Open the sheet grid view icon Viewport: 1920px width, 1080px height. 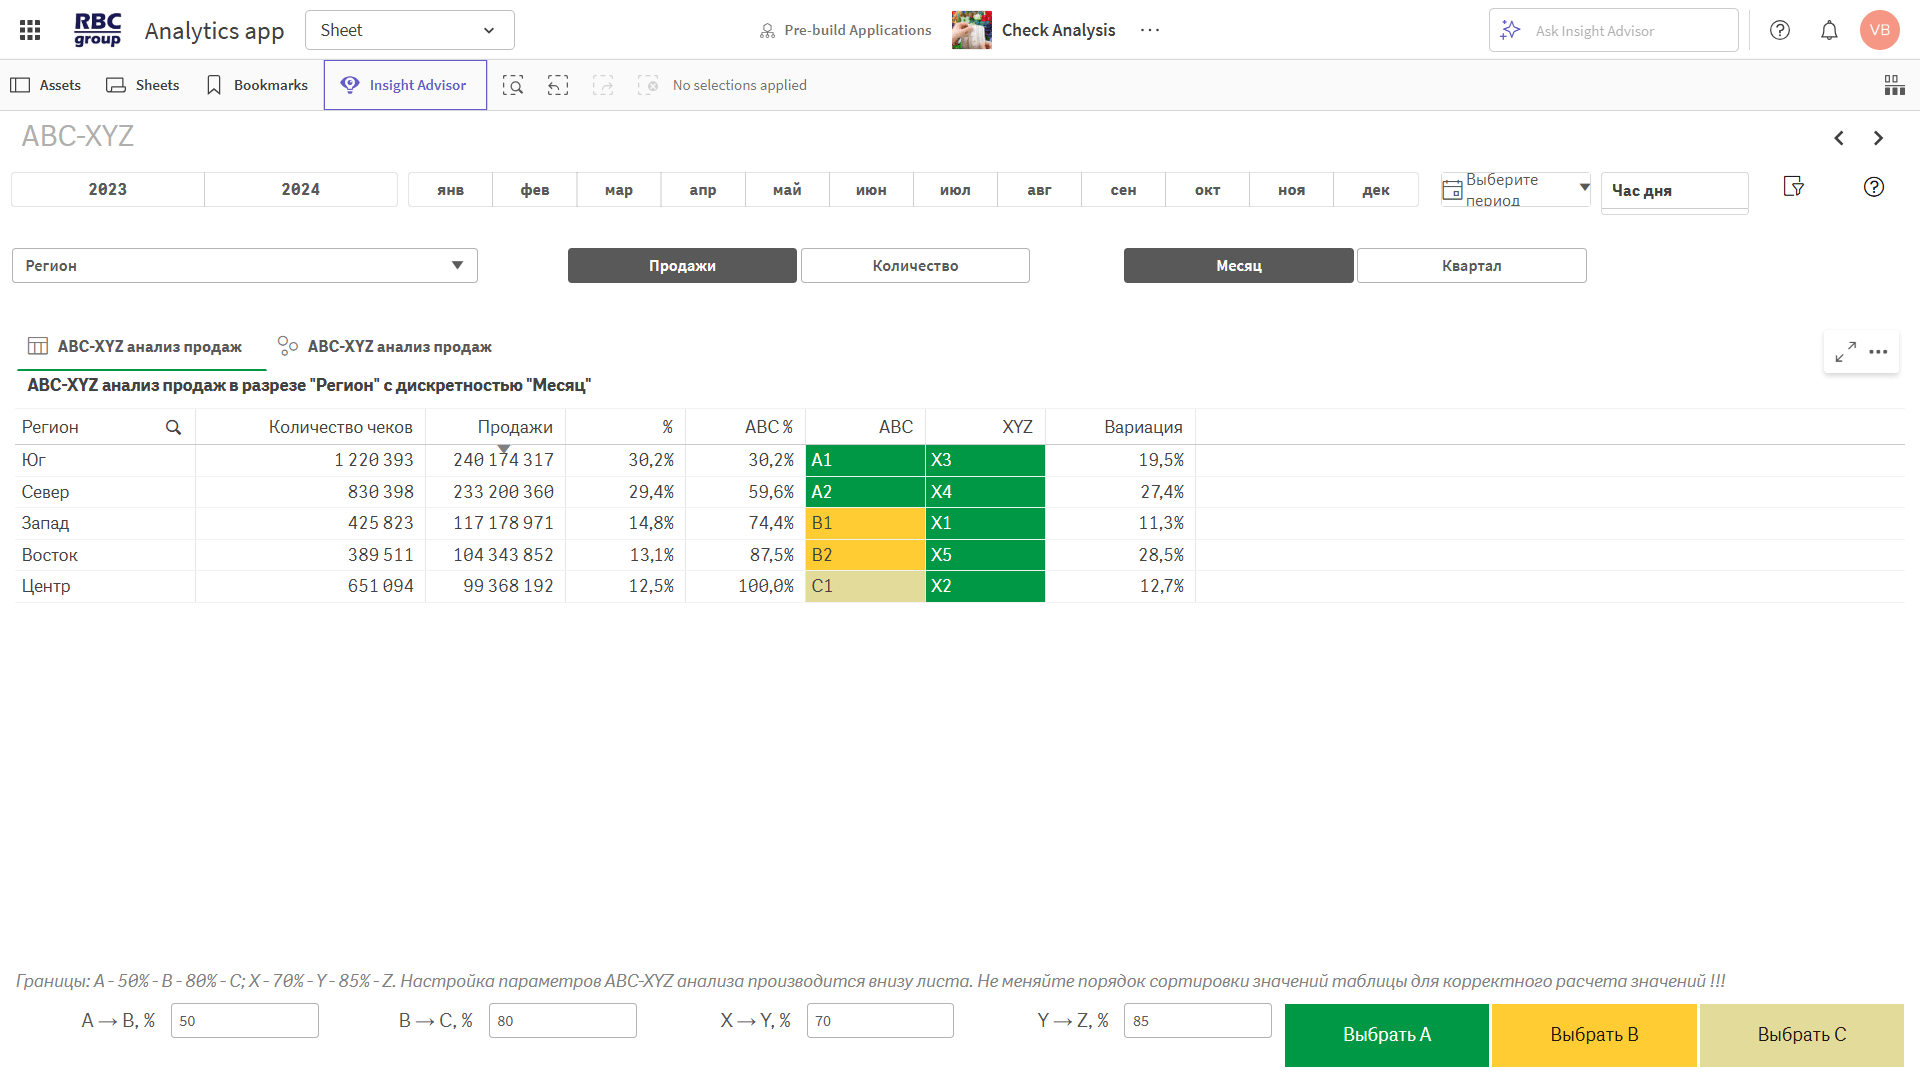pos(1894,85)
